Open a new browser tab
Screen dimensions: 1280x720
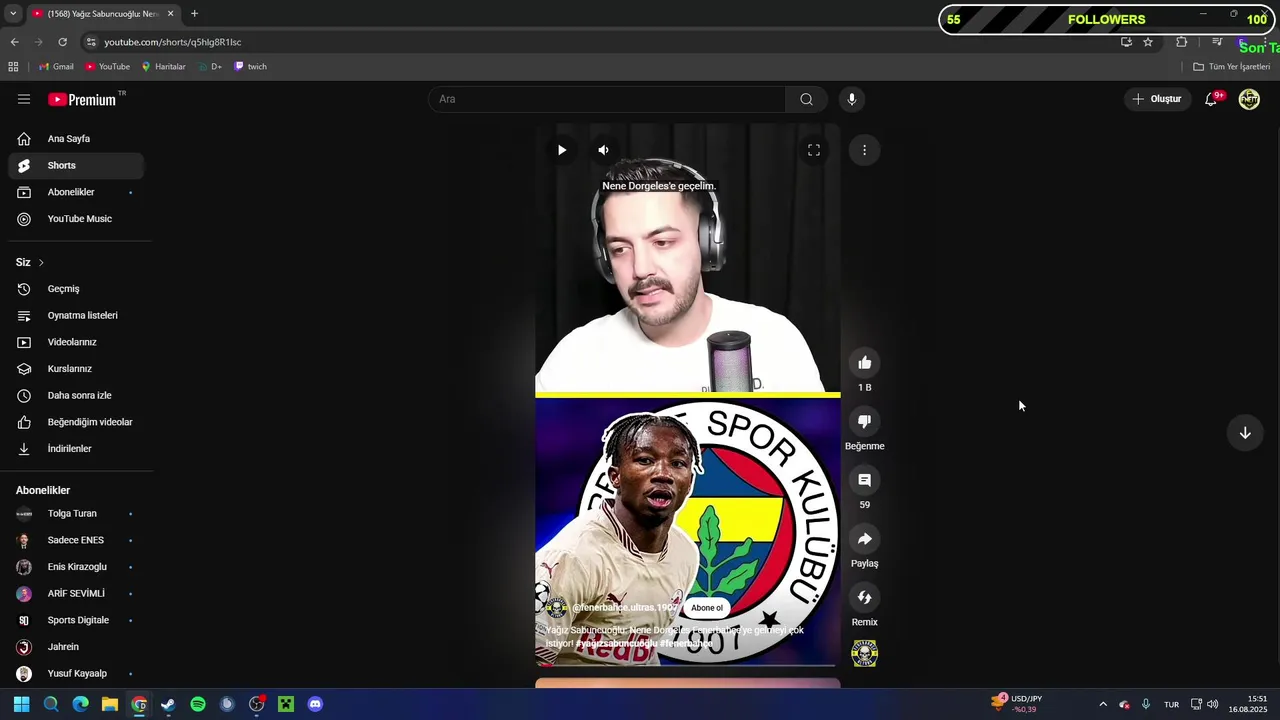point(194,14)
